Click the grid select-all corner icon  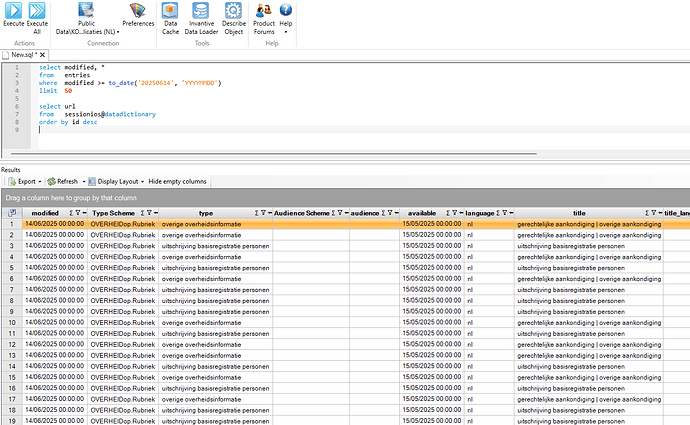[x=12, y=213]
